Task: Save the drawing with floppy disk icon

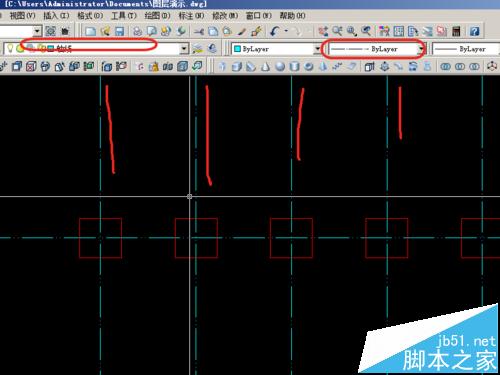Action: (x=119, y=32)
